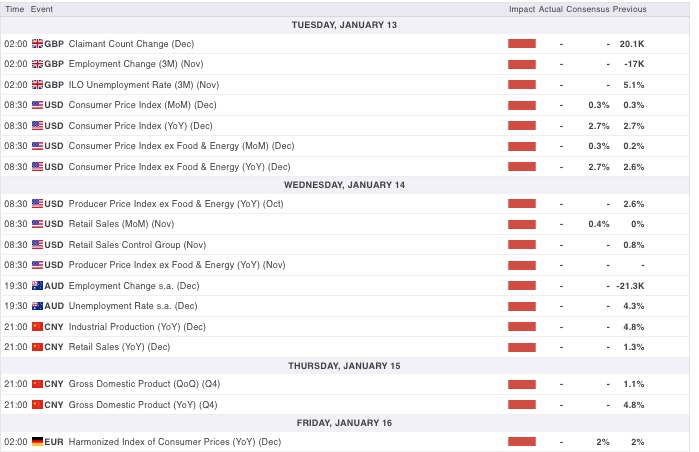Click the Australian flag beside Unemployment Rate s.a.
The height and width of the screenshot is (452, 699).
point(37,306)
